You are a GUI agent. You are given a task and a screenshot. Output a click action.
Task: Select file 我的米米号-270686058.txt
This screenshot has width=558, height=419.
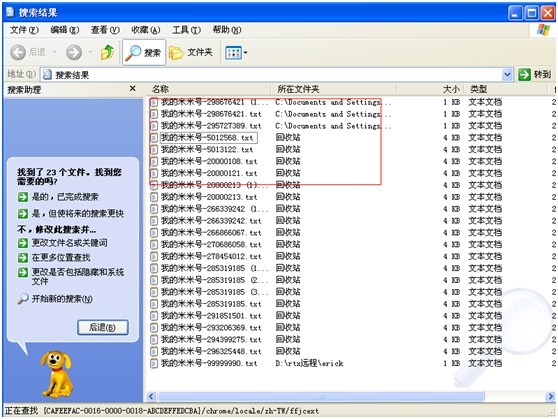211,245
